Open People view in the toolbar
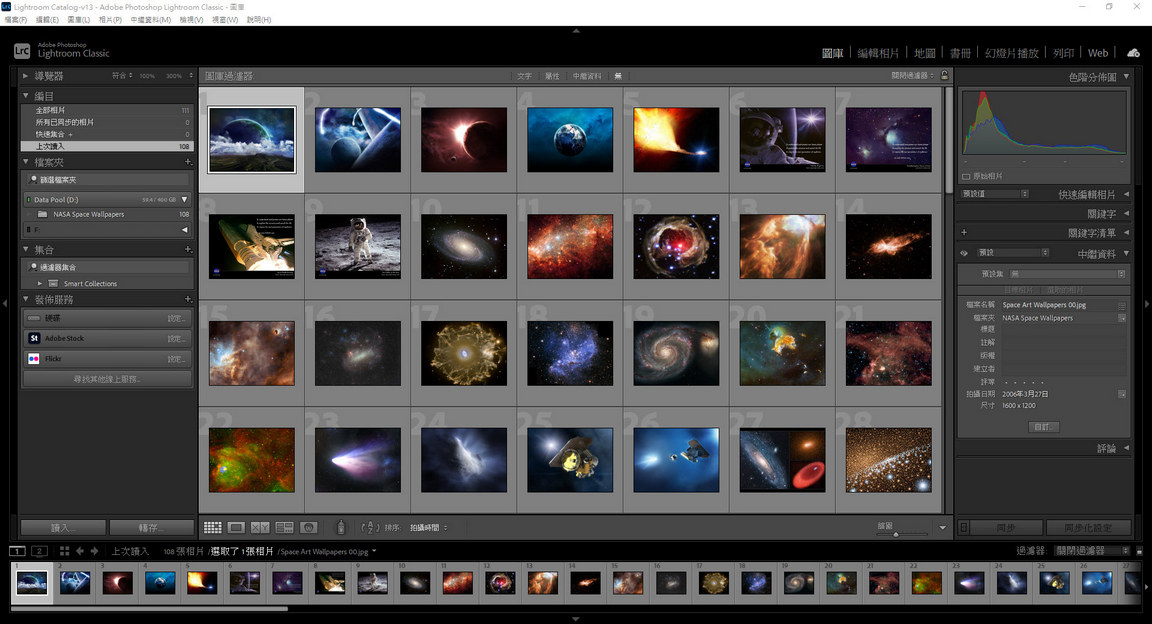The width and height of the screenshot is (1152, 624). coord(310,527)
